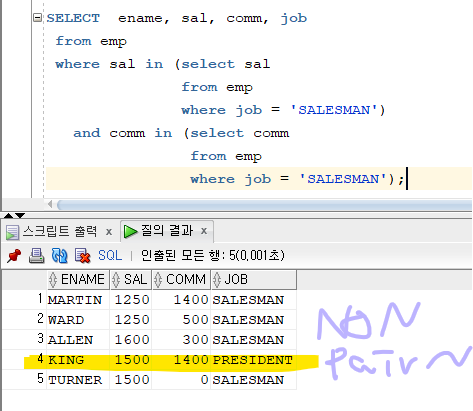Select the COMM value 500 cell
The width and height of the screenshot is (473, 411).
[181, 320]
